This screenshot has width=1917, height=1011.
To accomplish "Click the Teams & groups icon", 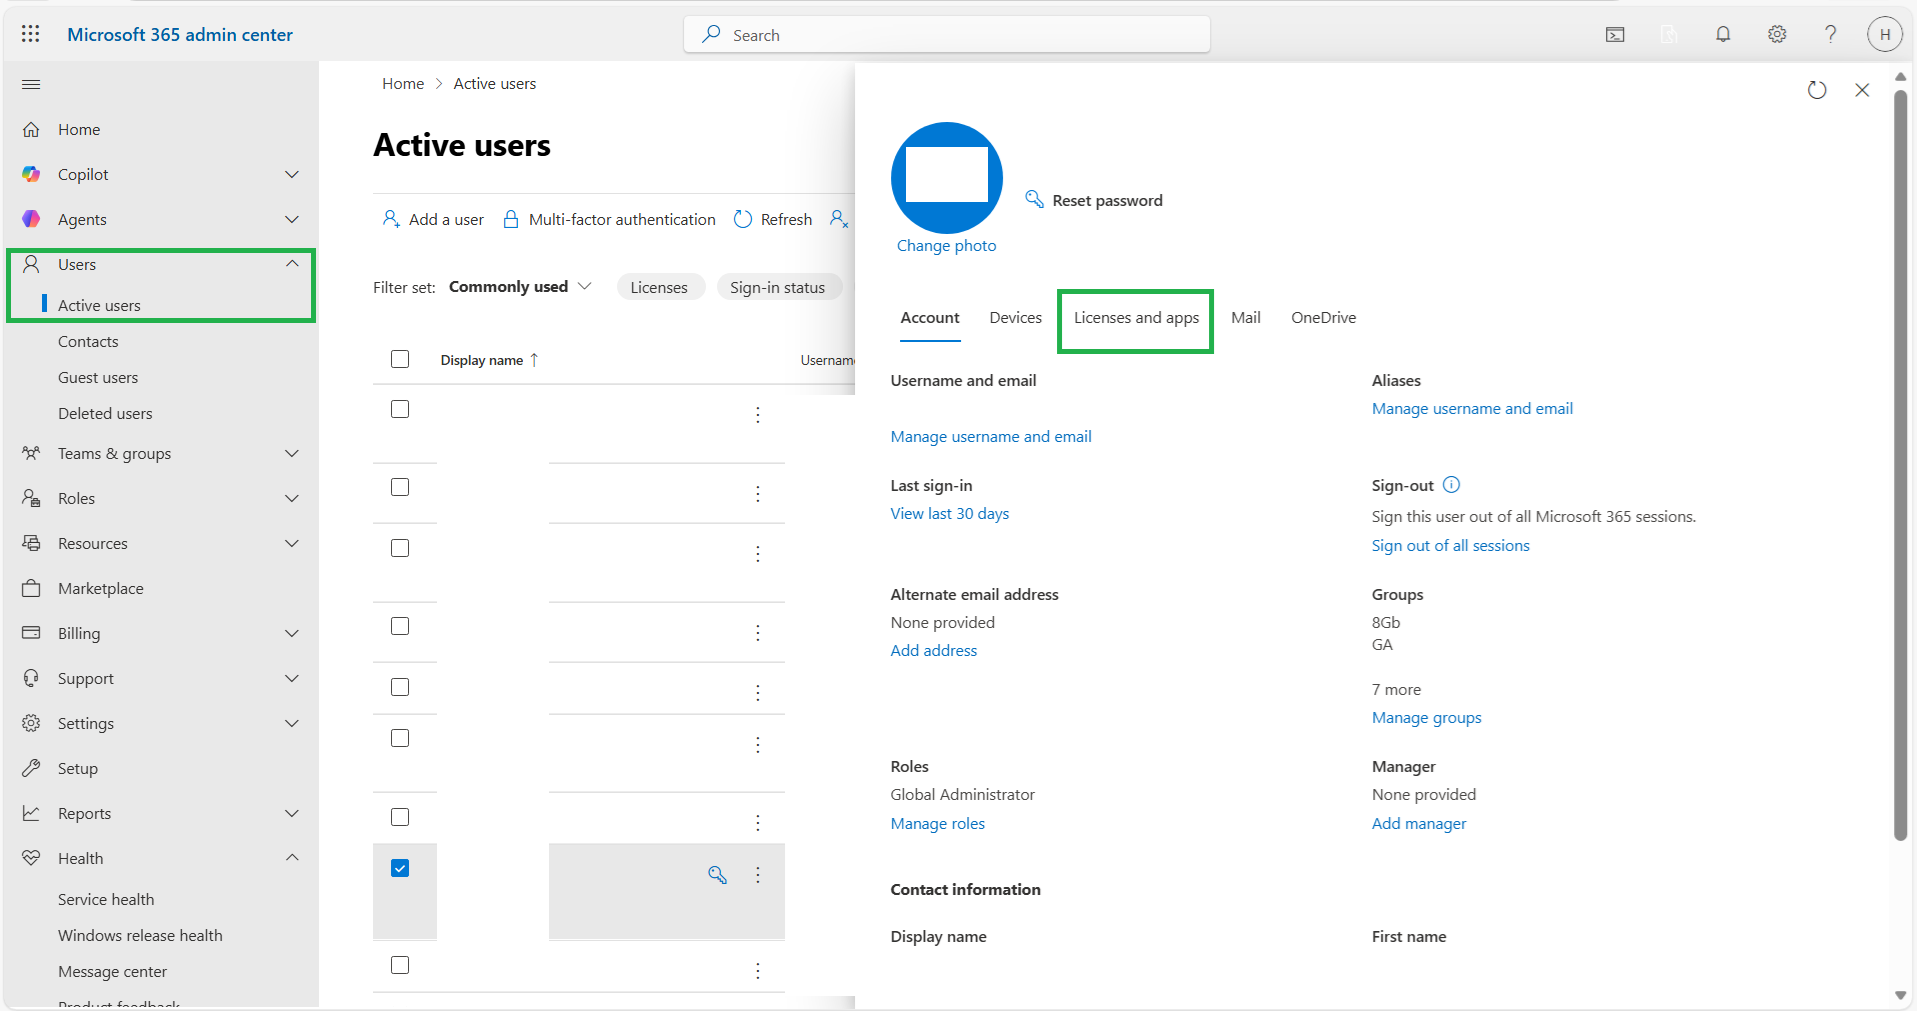I will (x=31, y=453).
